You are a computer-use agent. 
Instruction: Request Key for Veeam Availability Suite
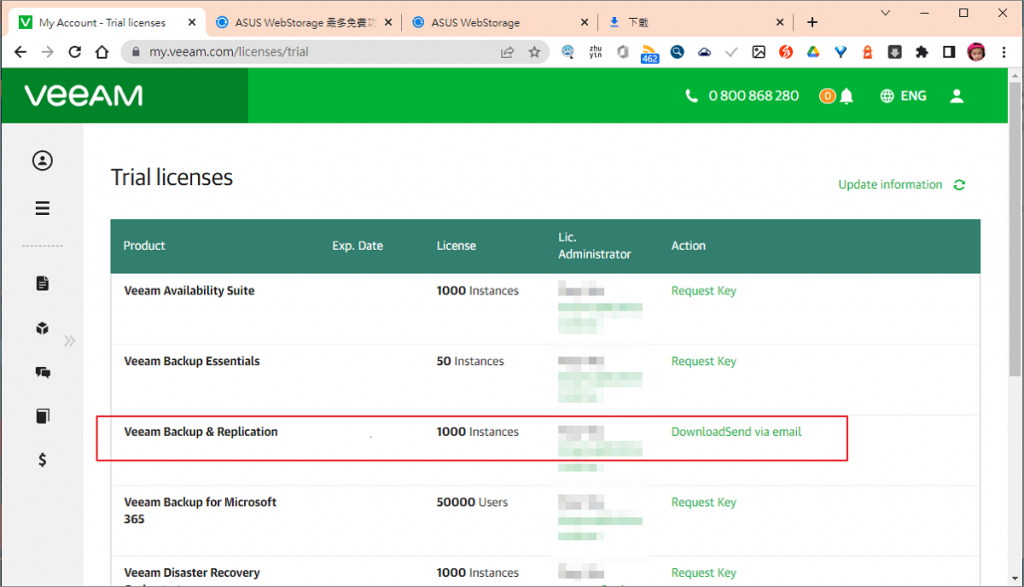click(703, 291)
